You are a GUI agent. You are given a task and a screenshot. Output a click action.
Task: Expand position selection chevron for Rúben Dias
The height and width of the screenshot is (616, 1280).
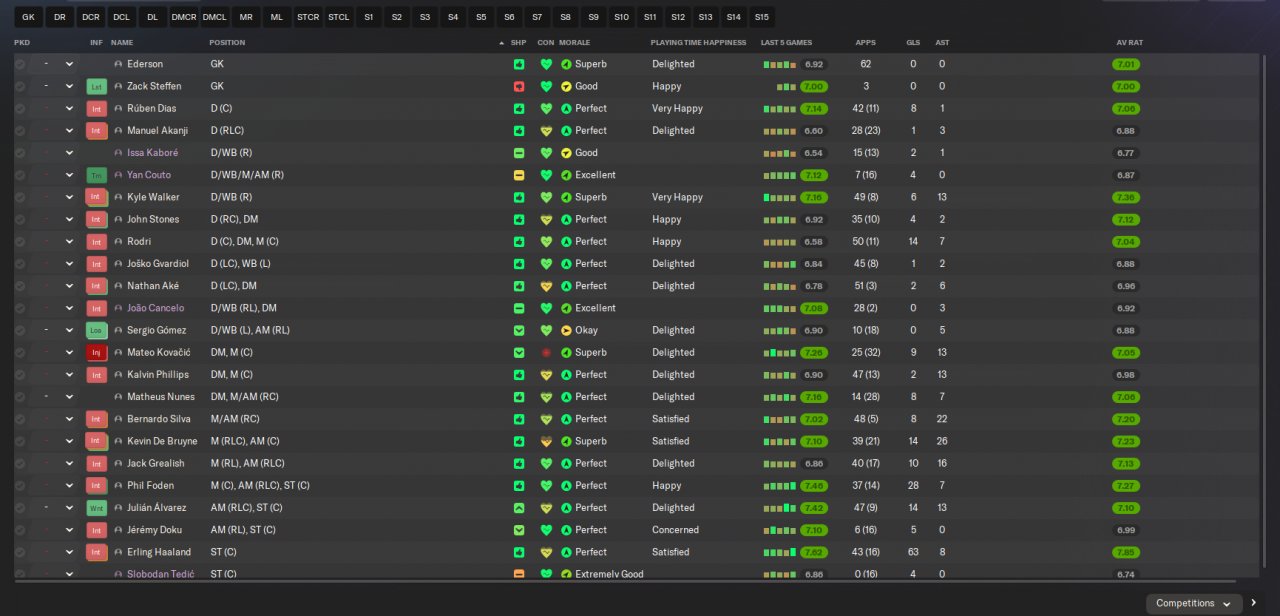coord(69,108)
